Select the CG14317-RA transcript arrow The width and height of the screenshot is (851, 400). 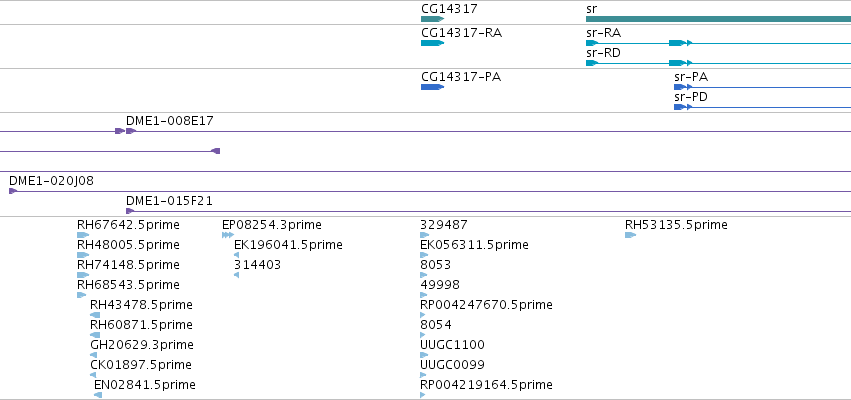click(433, 43)
